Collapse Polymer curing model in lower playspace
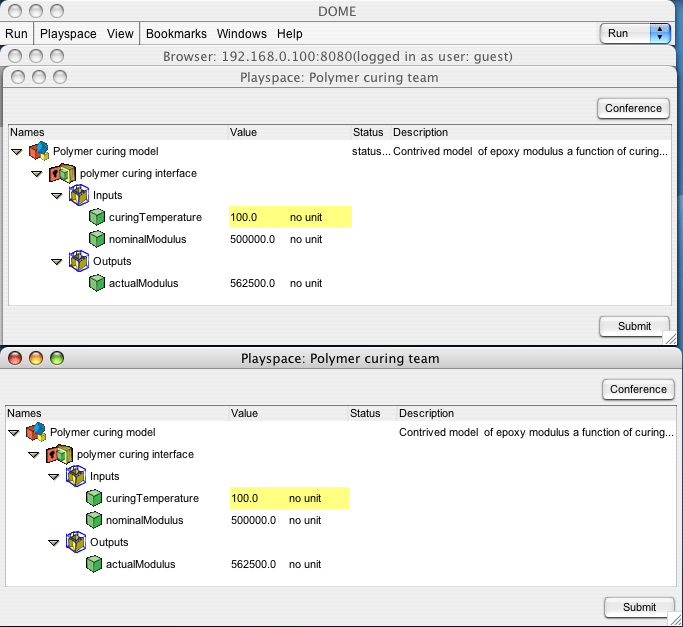Viewport: 683px width, 627px height. pyautogui.click(x=14, y=433)
